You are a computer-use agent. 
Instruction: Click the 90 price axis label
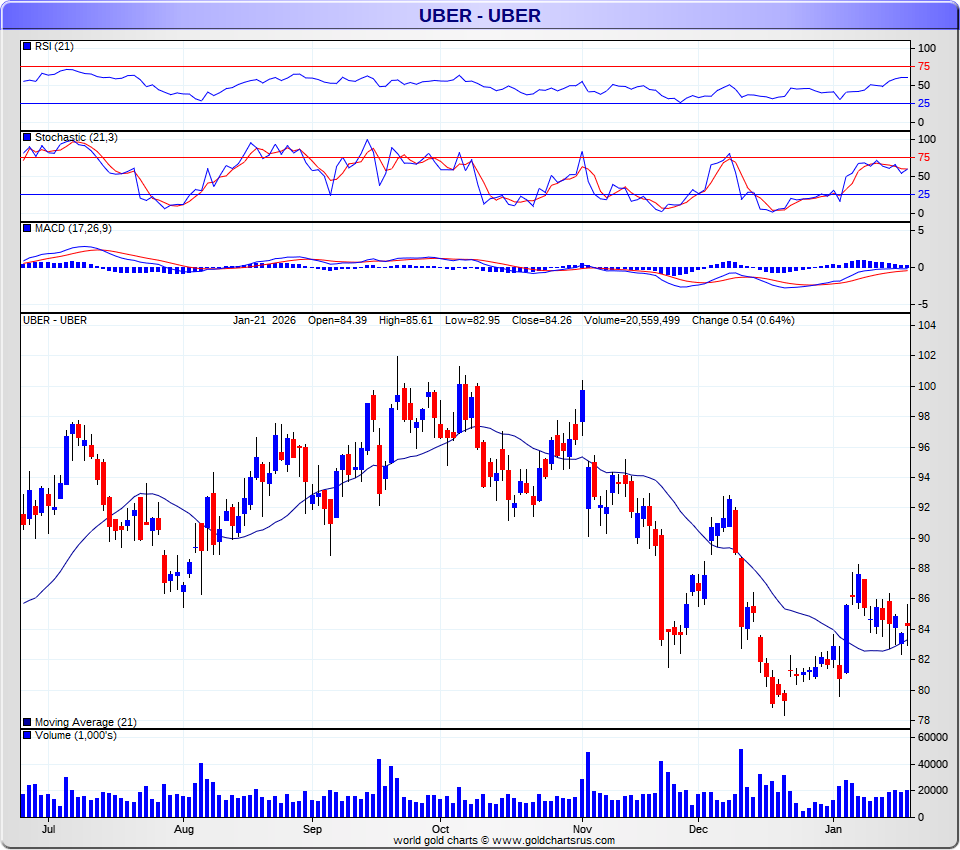[x=924, y=538]
